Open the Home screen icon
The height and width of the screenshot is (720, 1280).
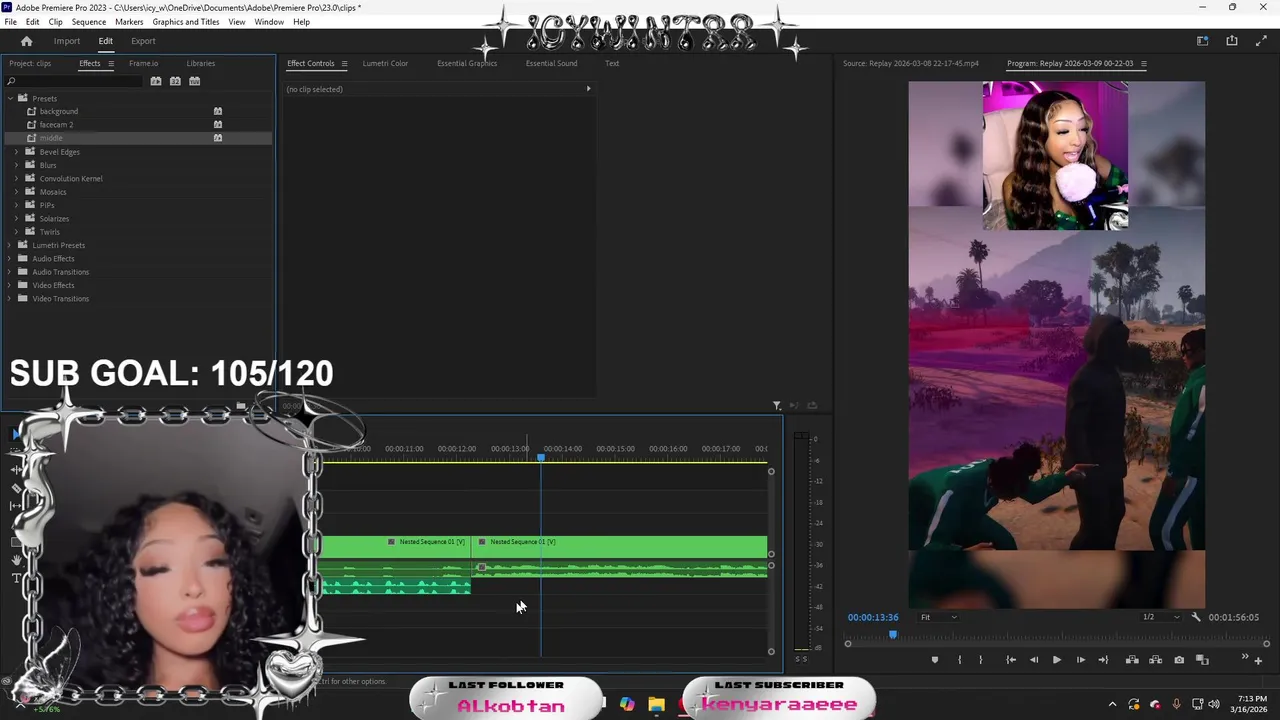click(x=26, y=41)
